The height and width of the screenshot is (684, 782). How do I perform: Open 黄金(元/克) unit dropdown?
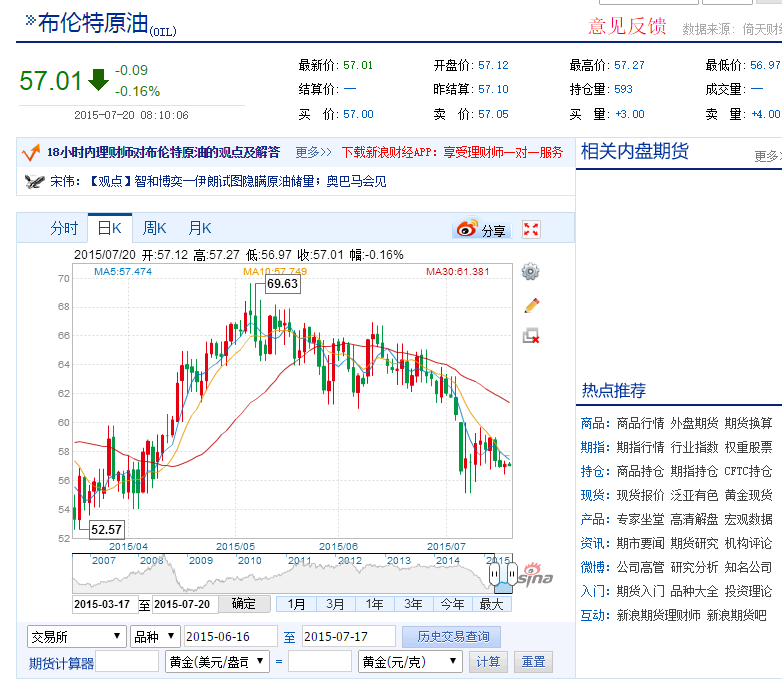(410, 662)
